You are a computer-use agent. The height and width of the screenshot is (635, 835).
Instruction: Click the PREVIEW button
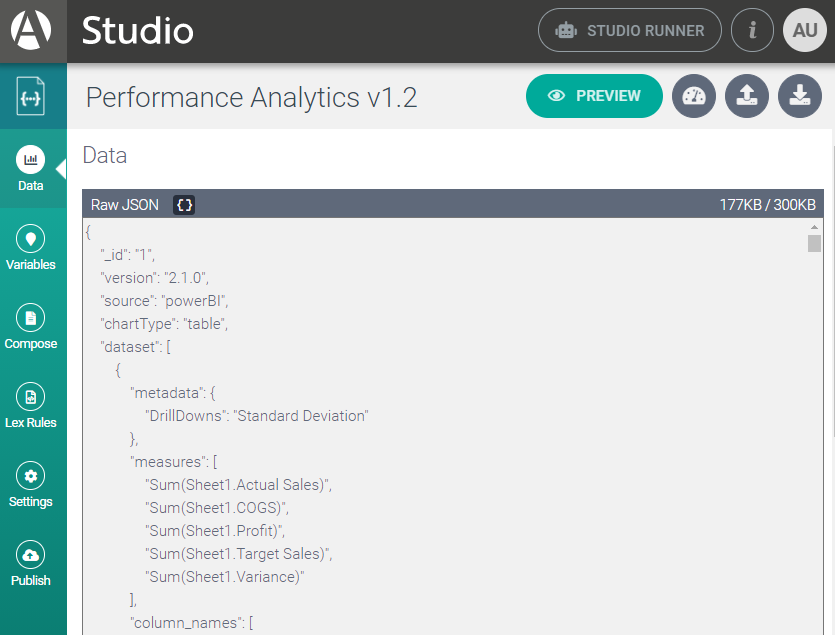coord(594,96)
